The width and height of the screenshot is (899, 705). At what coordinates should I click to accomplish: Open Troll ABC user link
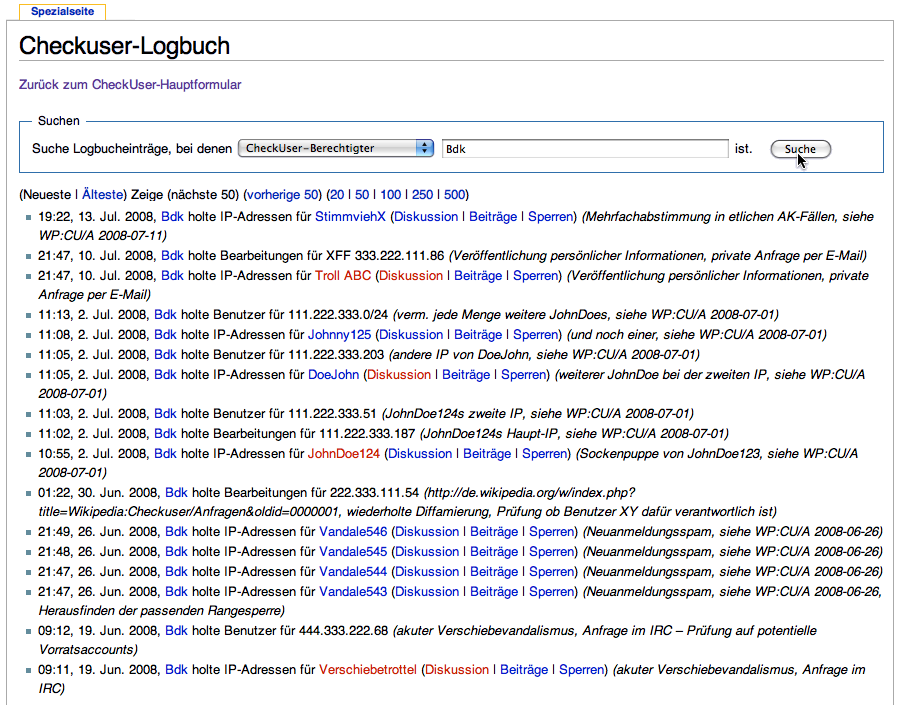pyautogui.click(x=343, y=276)
